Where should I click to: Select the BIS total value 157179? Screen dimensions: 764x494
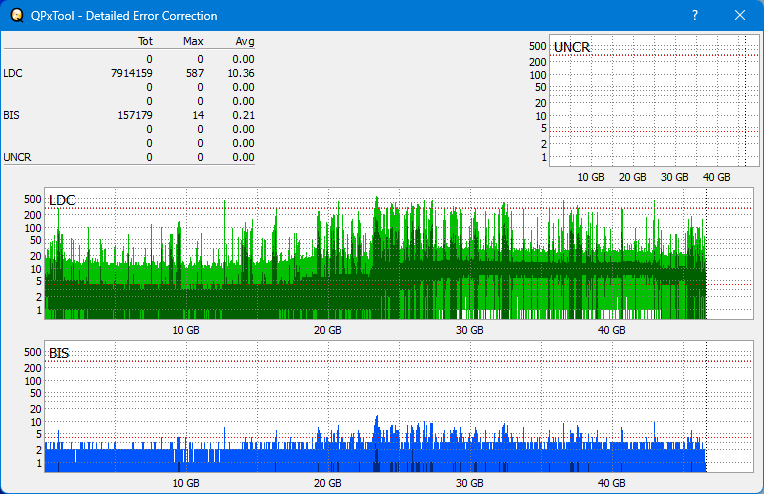[135, 115]
